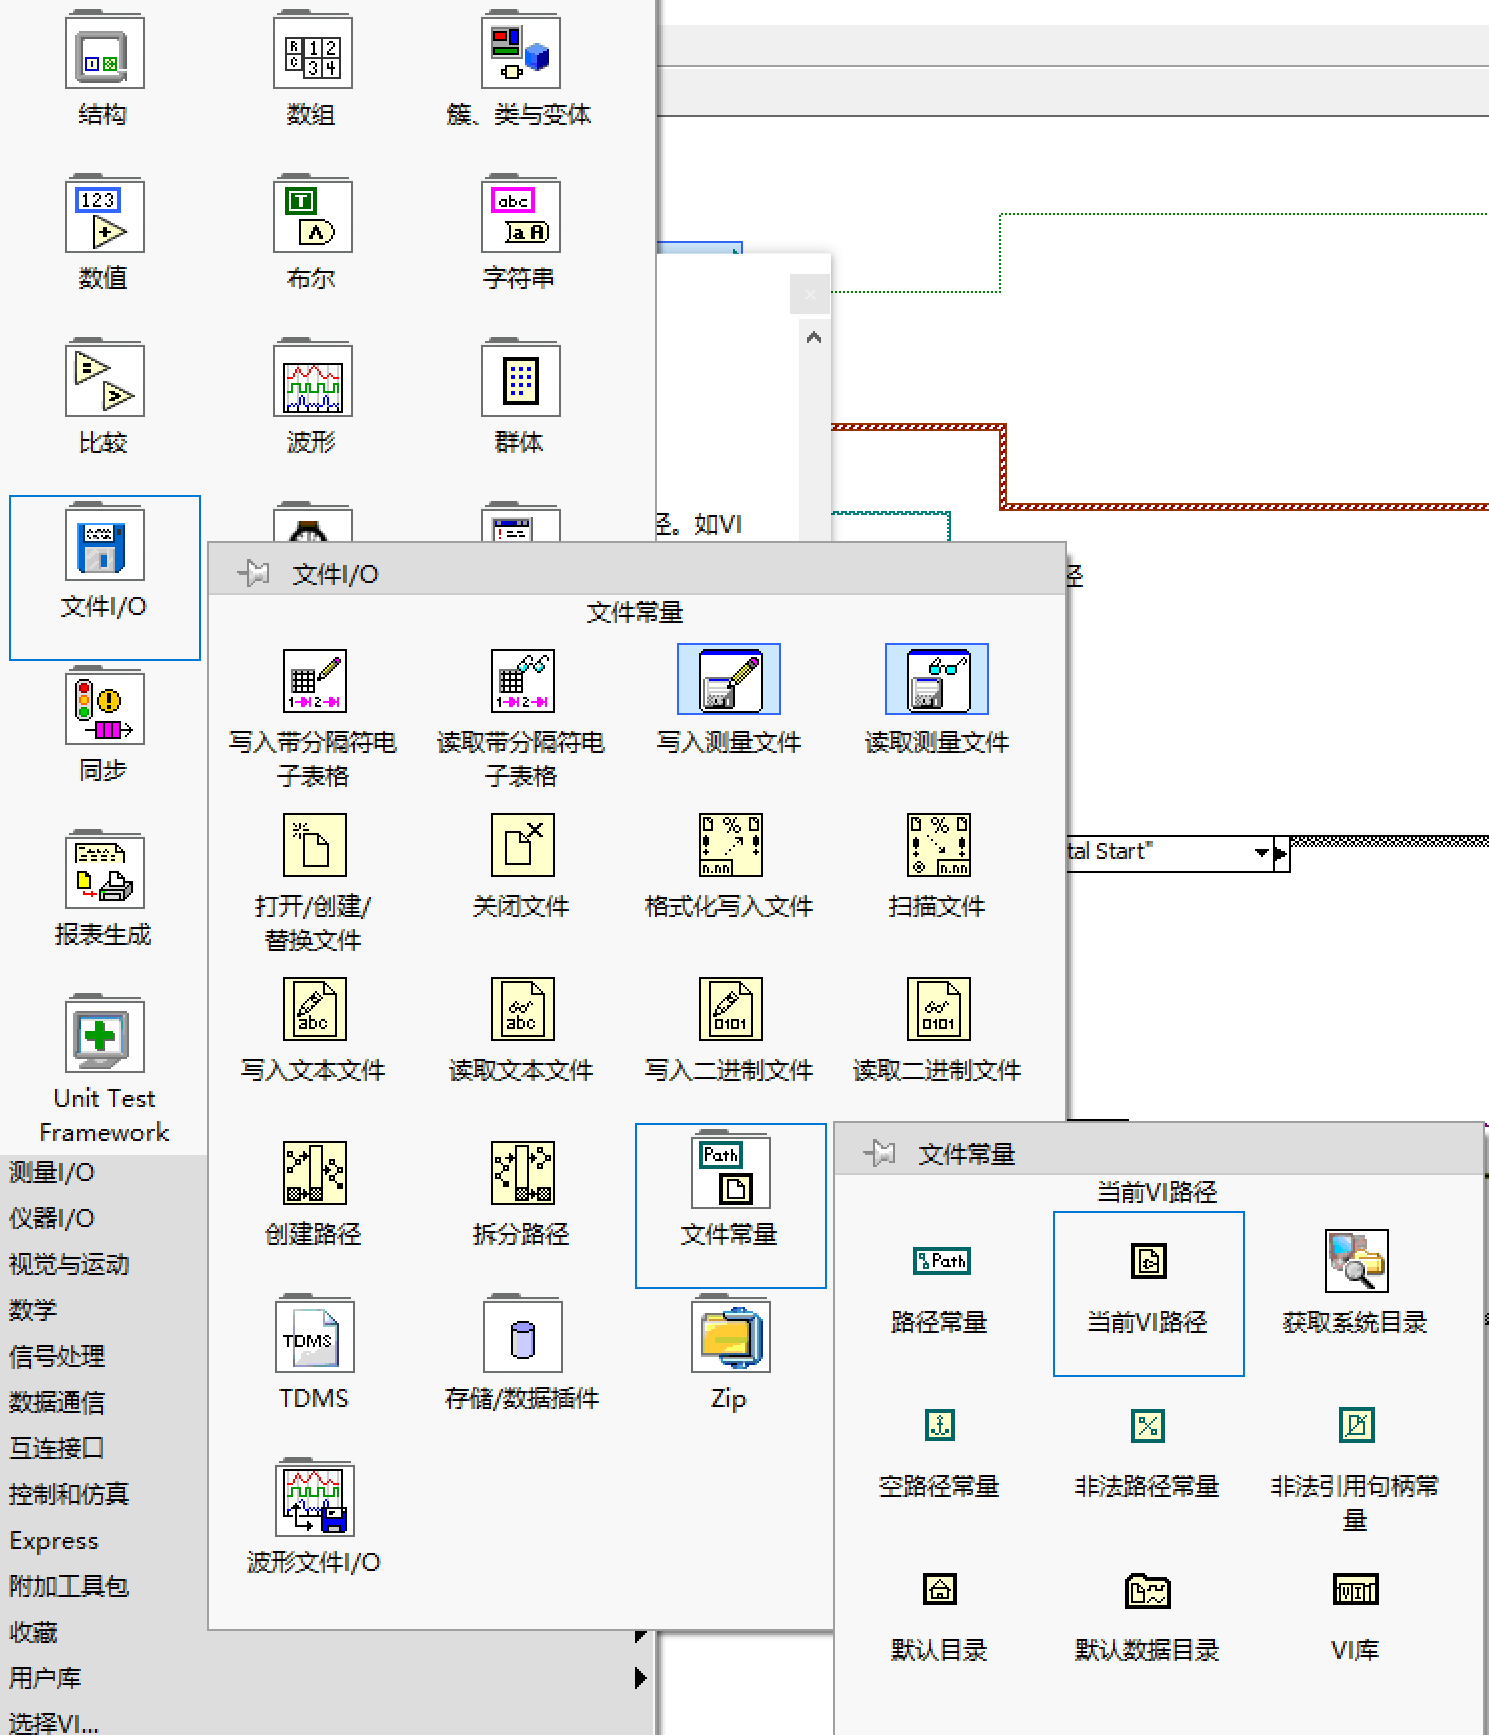Open the 群体 (Collection) palette
This screenshot has height=1735, width=1489.
pos(520,380)
